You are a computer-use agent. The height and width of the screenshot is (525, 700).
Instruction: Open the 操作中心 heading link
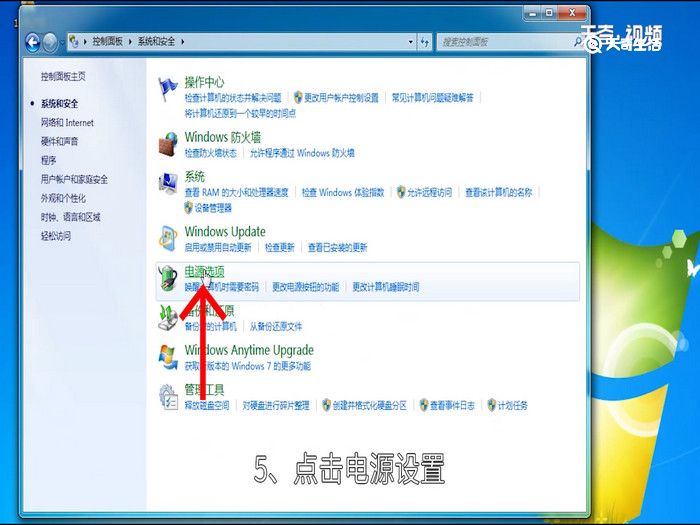pyautogui.click(x=204, y=82)
